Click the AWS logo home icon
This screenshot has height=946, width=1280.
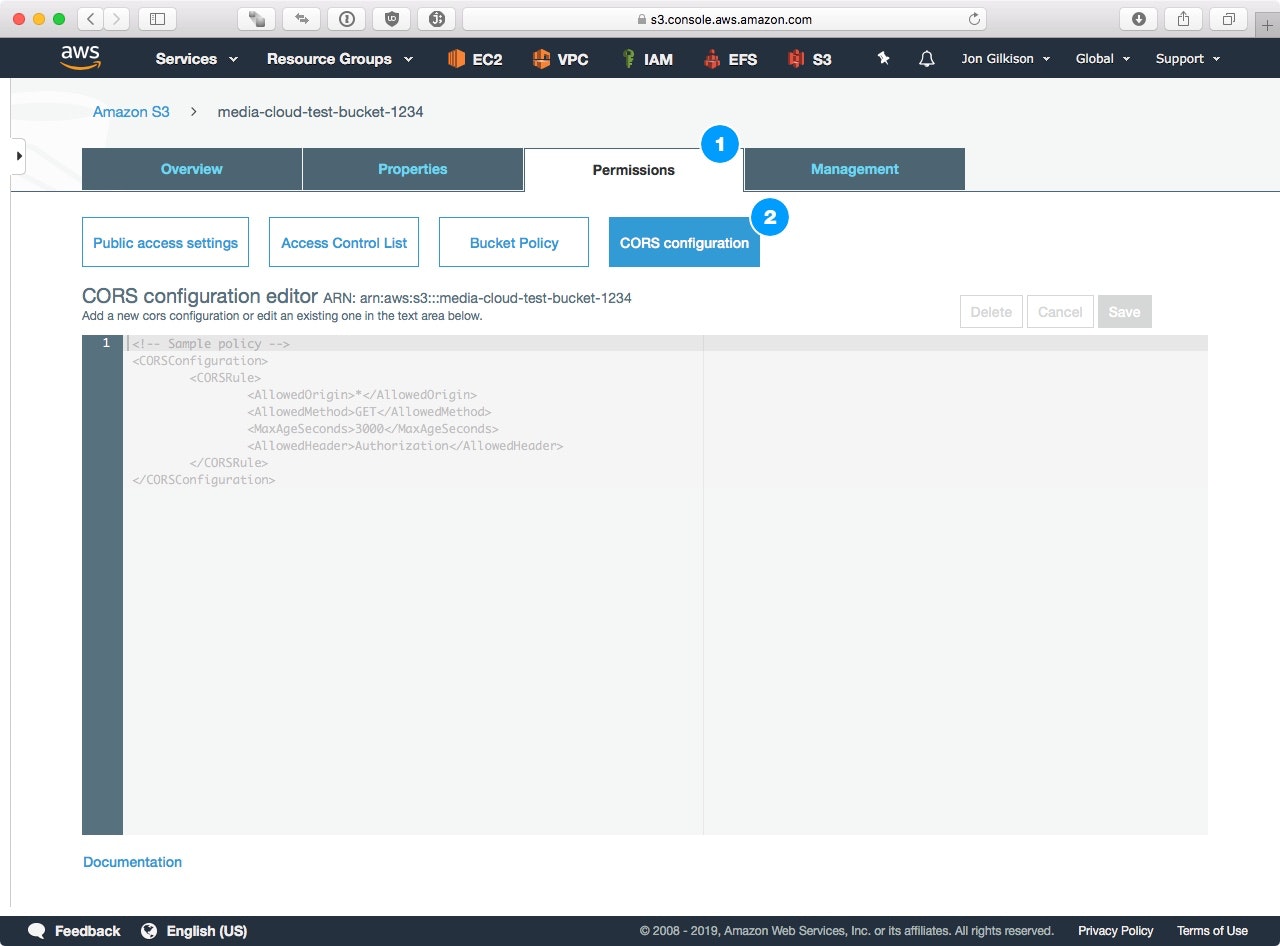click(80, 58)
